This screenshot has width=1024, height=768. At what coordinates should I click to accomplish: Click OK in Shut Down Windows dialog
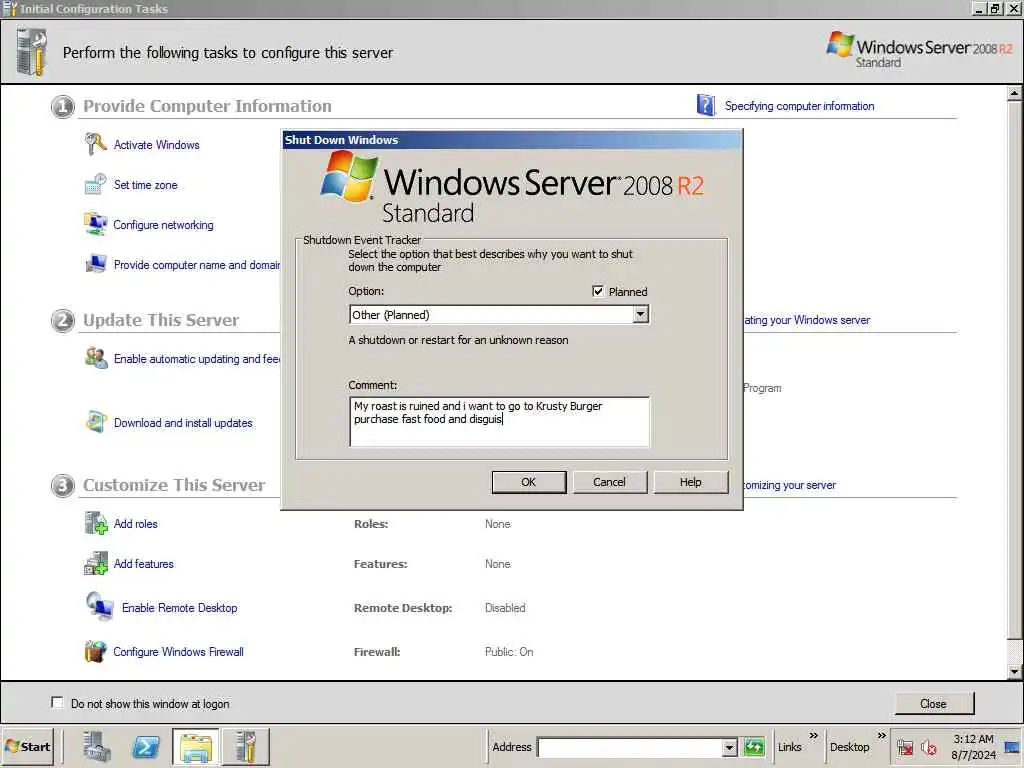[528, 482]
